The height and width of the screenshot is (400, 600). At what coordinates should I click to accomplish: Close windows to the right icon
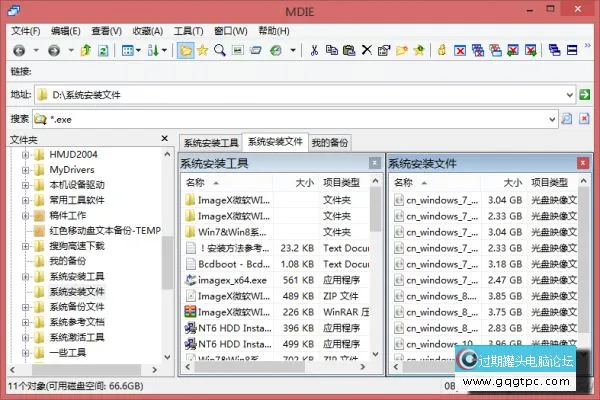click(x=531, y=50)
